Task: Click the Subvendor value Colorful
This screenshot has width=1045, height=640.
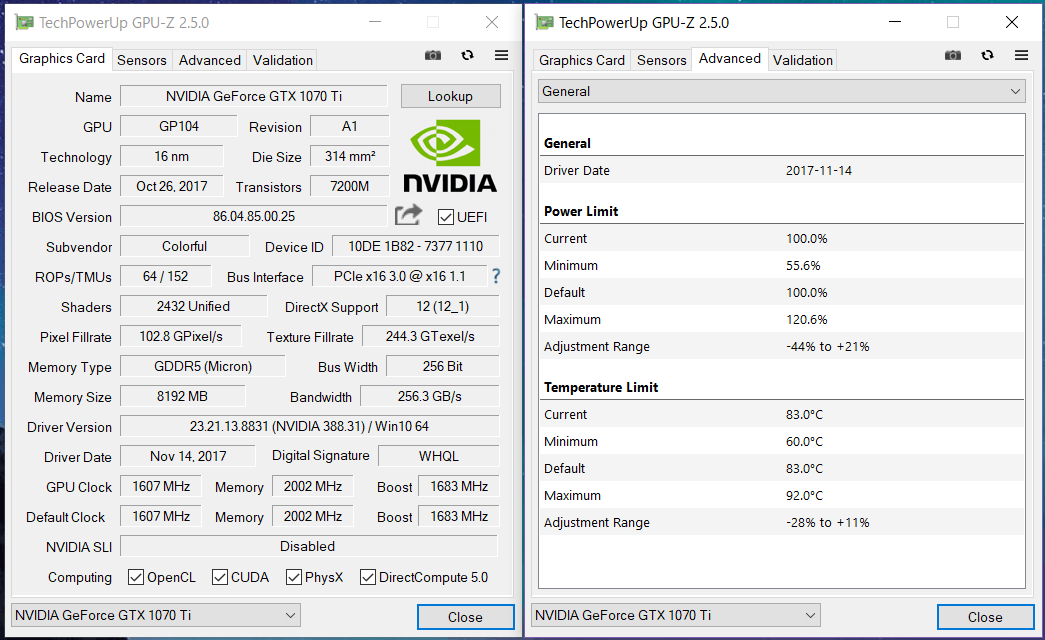Action: pyautogui.click(x=185, y=246)
